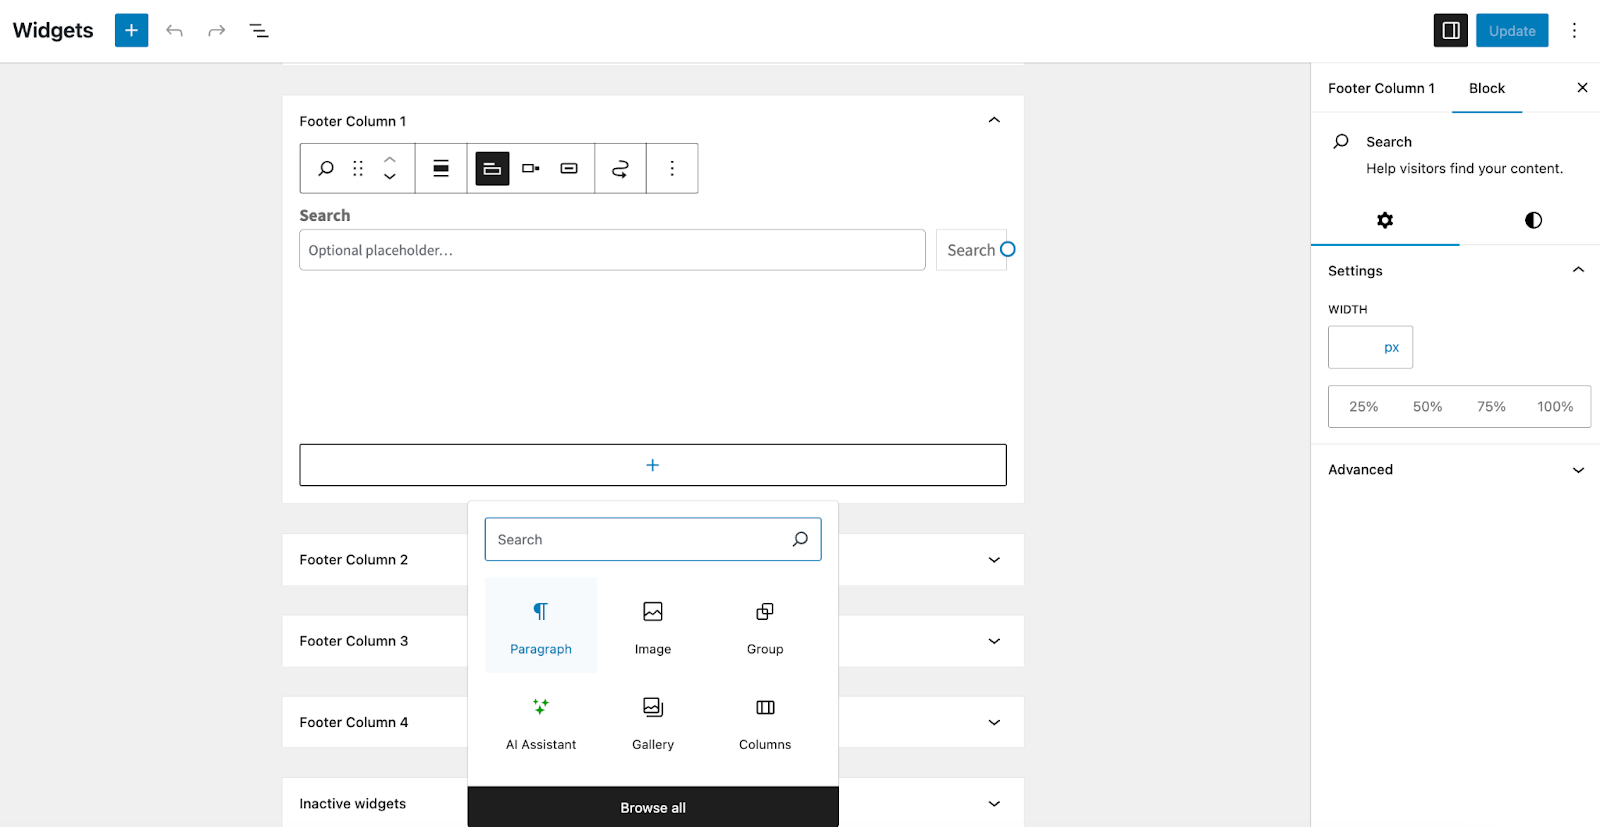This screenshot has width=1600, height=827.
Task: Move the Search block up
Action: 390,159
